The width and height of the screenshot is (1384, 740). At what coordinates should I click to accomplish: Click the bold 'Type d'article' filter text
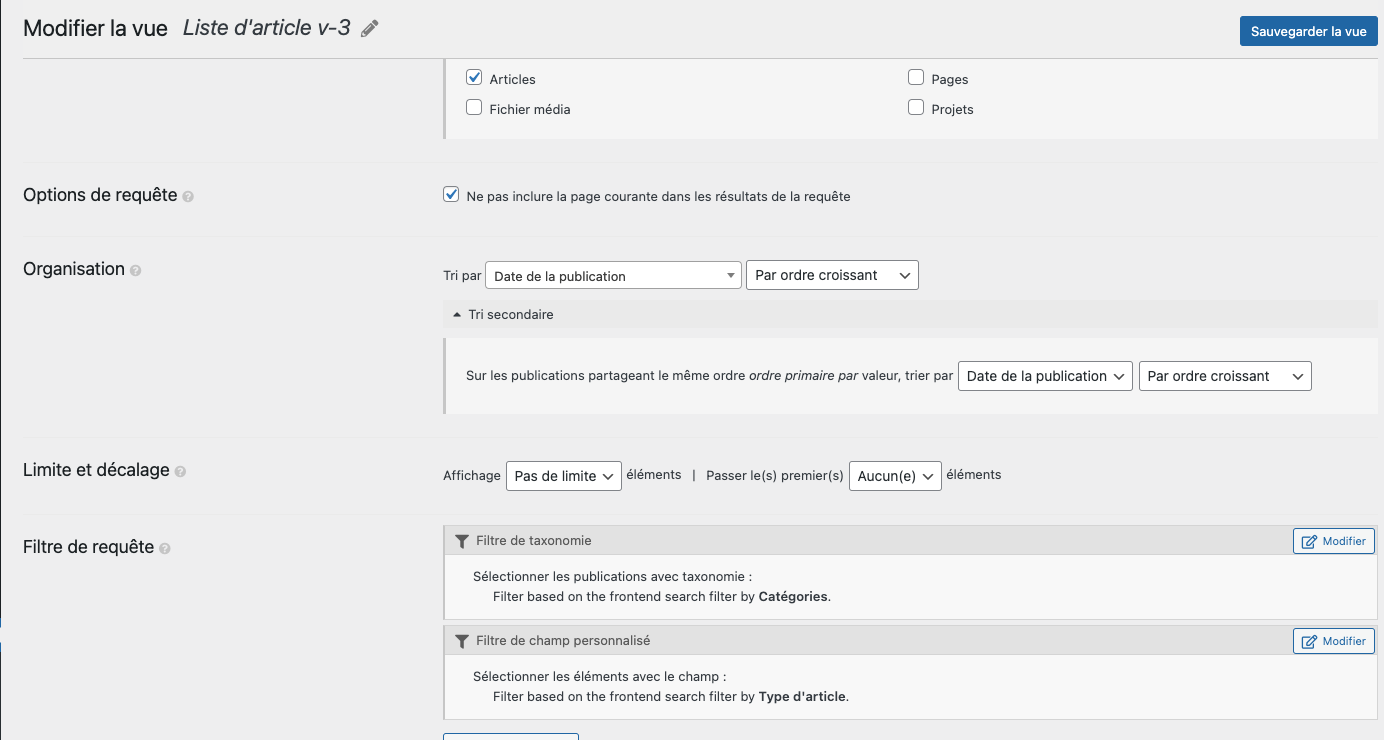(803, 697)
